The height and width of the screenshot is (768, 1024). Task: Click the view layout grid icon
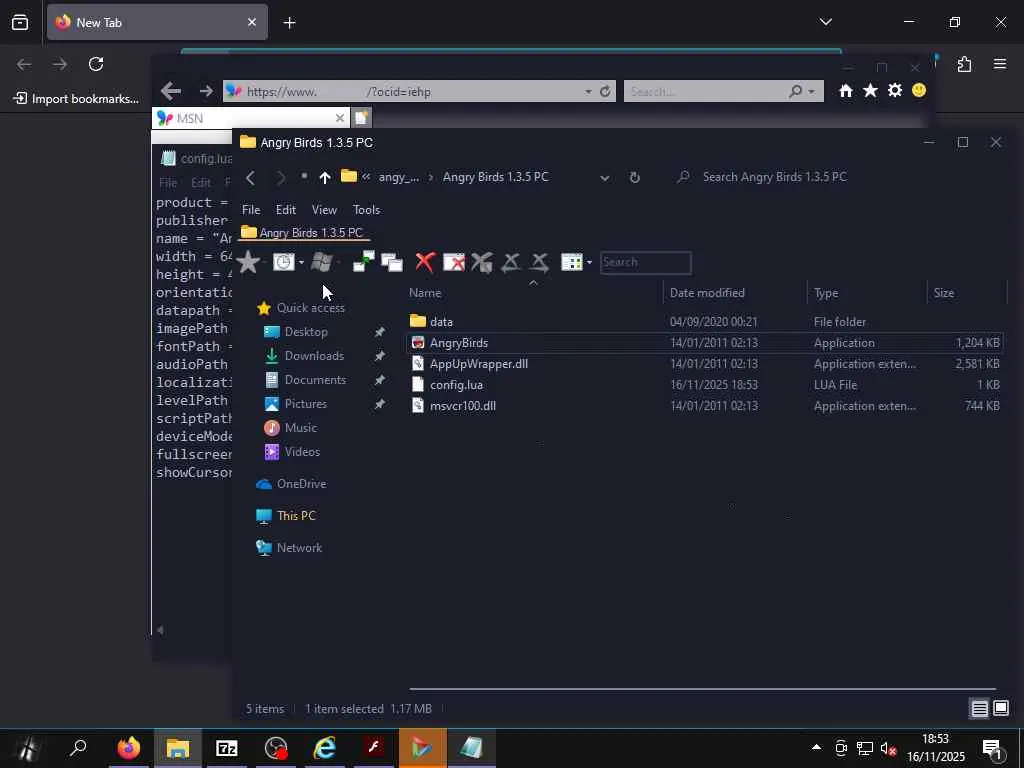tap(572, 262)
